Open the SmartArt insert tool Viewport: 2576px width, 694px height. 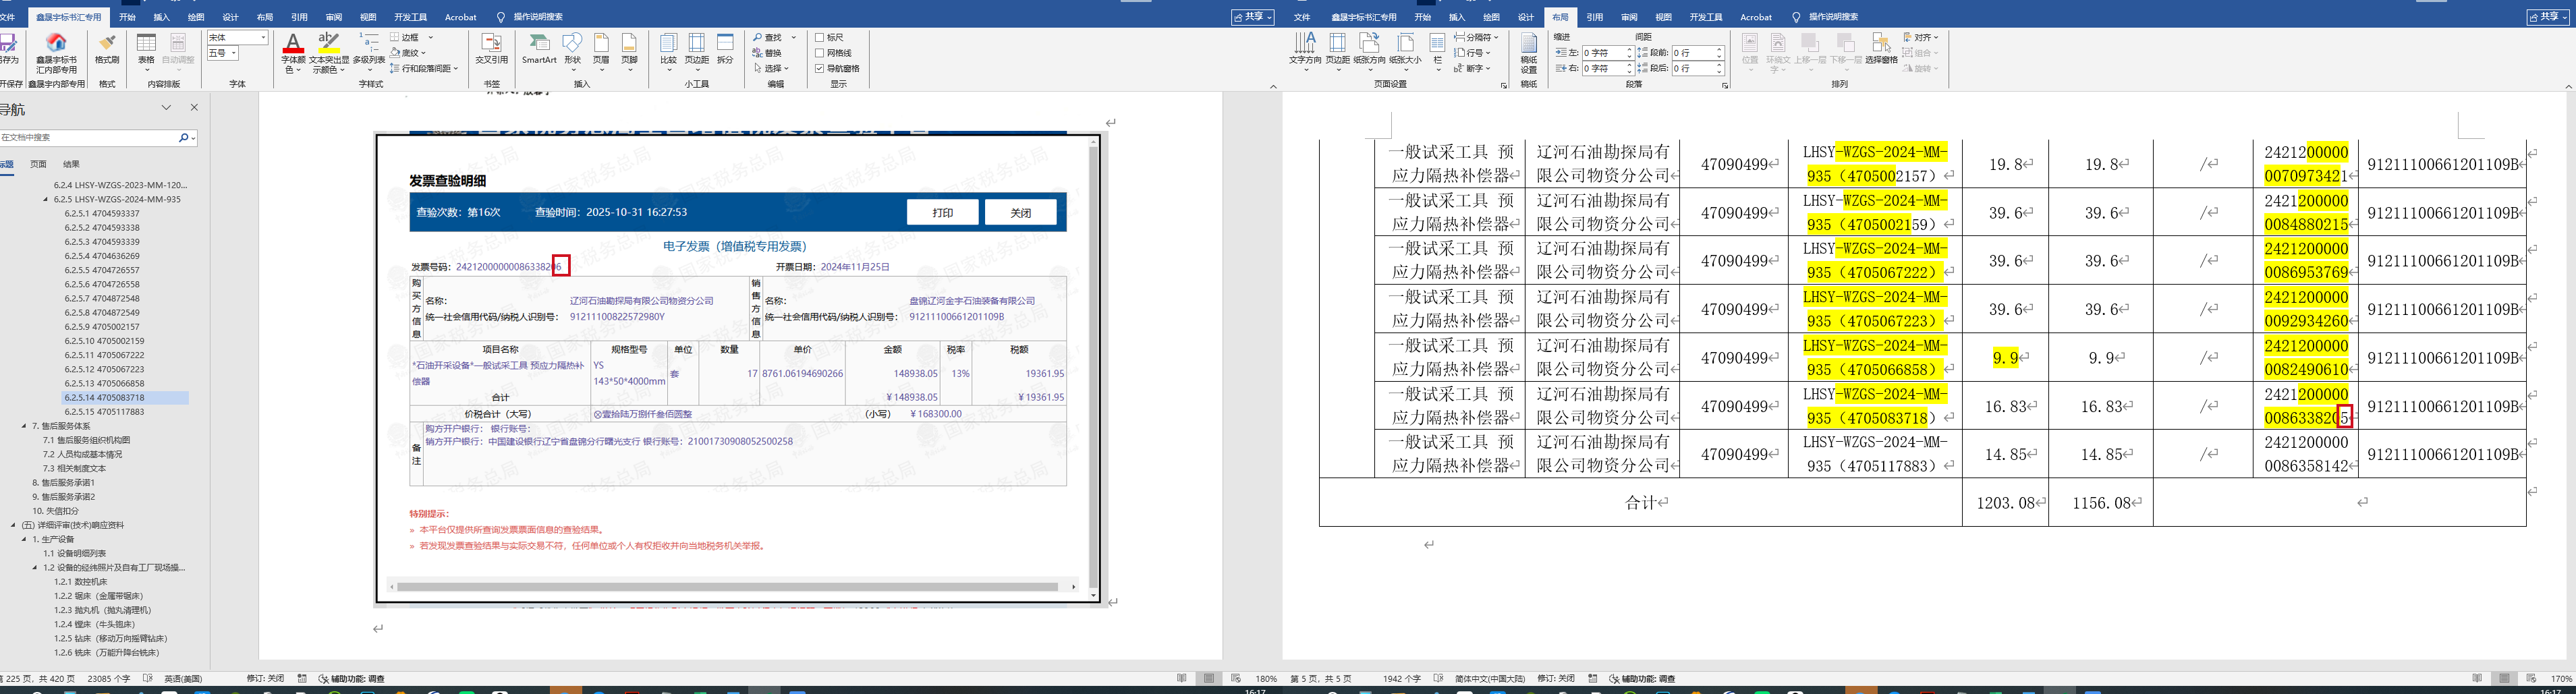click(539, 47)
